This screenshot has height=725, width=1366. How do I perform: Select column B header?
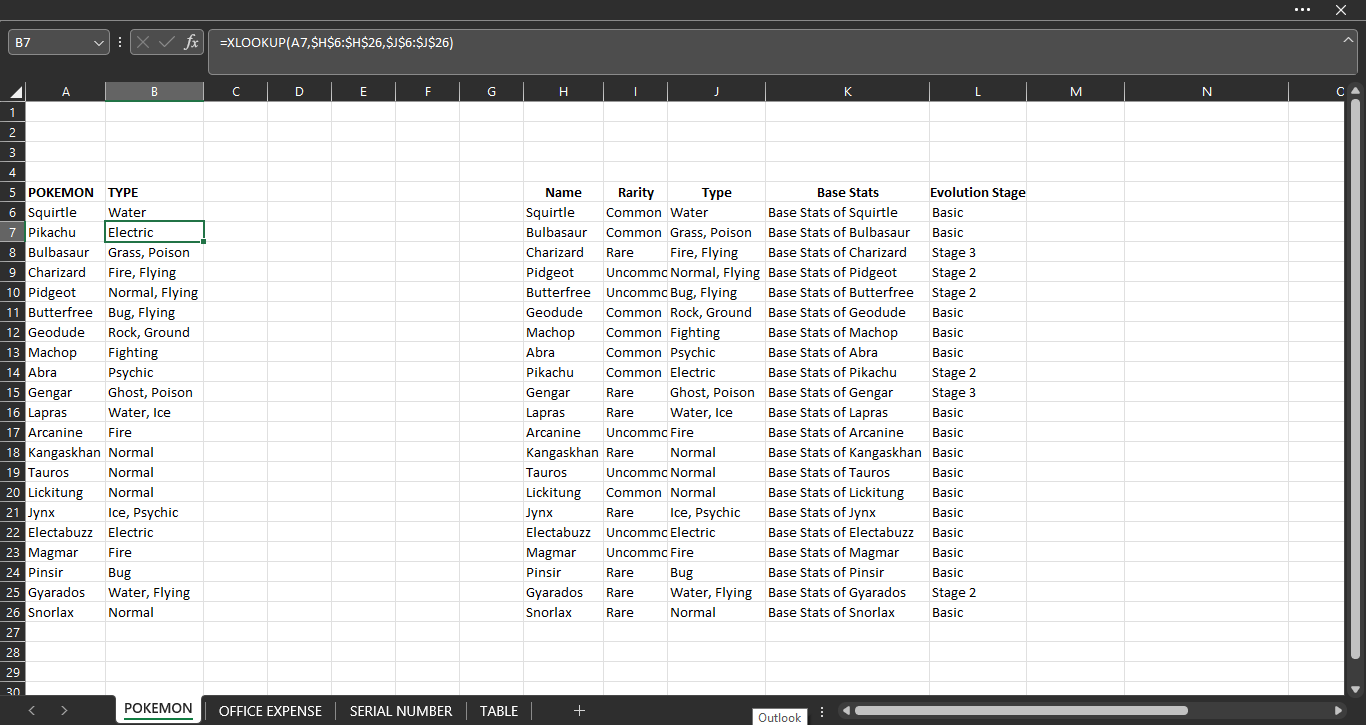coord(154,92)
